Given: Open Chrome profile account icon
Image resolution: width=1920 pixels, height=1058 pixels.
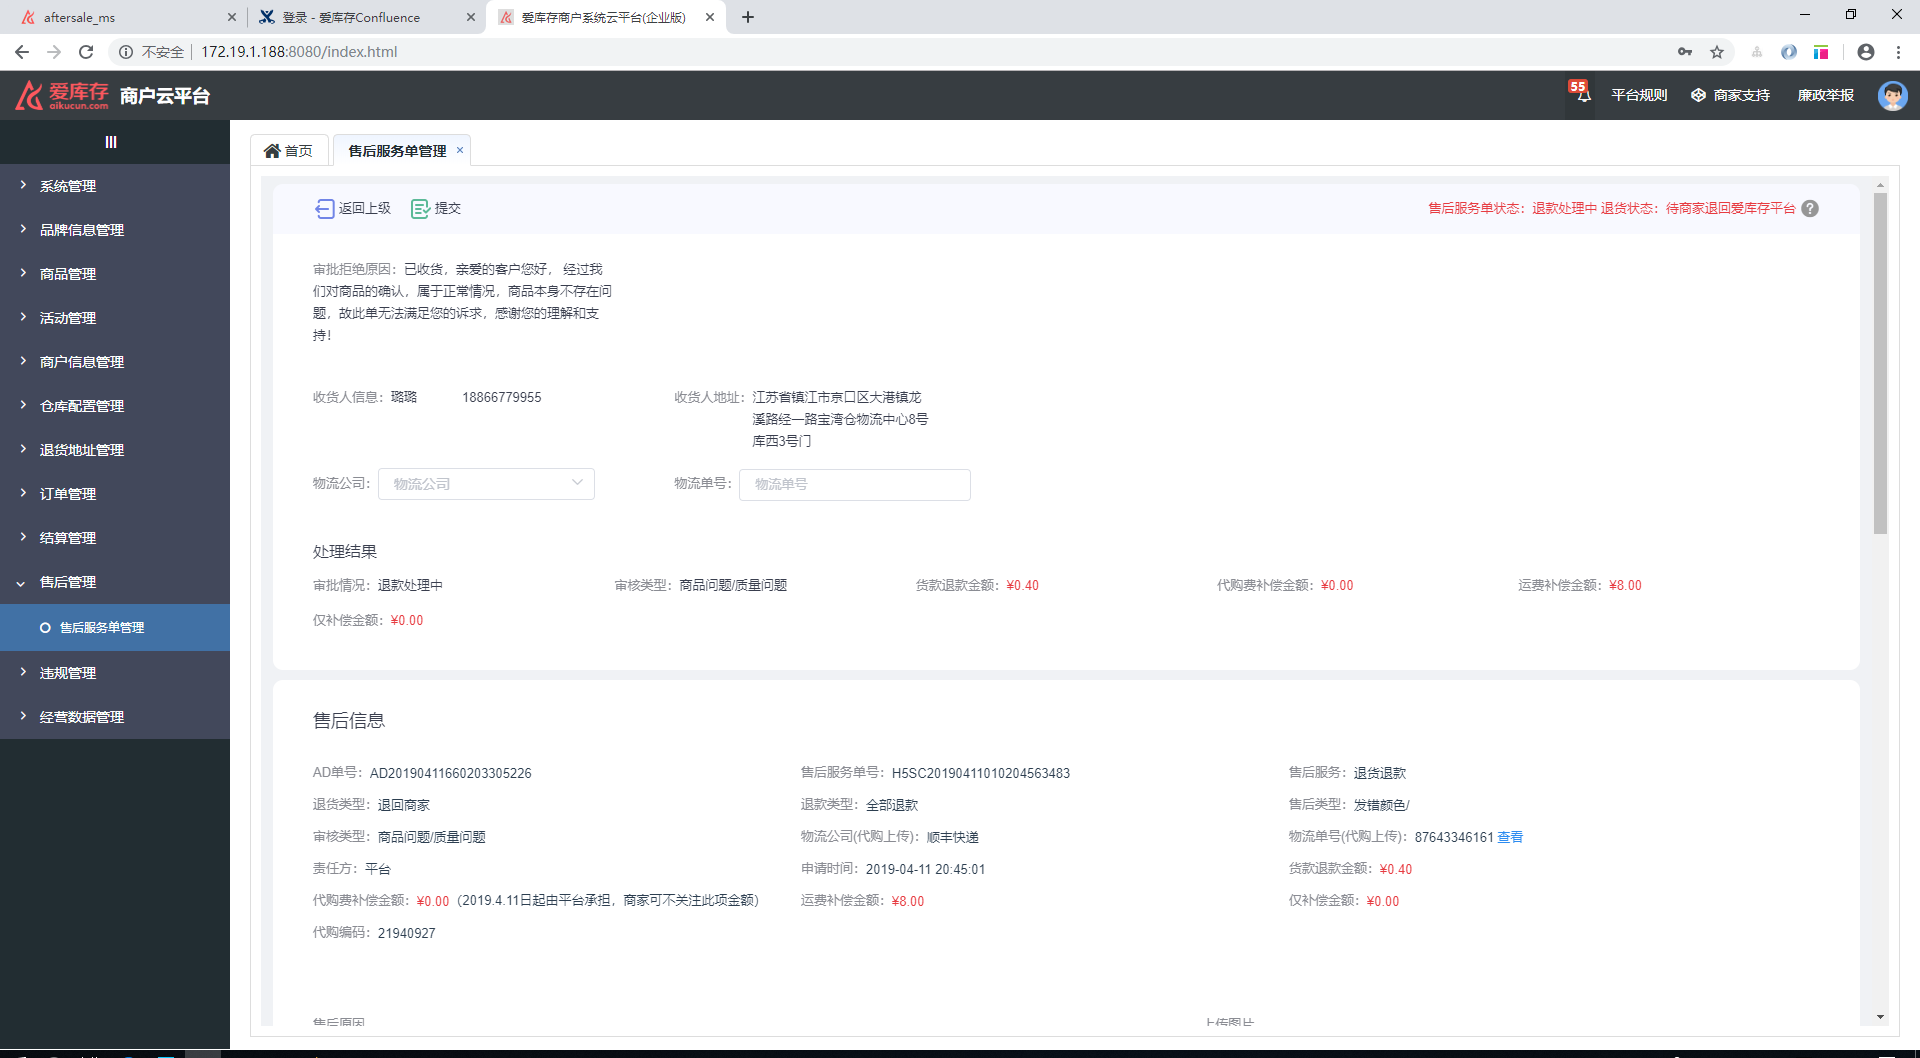Looking at the screenshot, I should tap(1866, 52).
